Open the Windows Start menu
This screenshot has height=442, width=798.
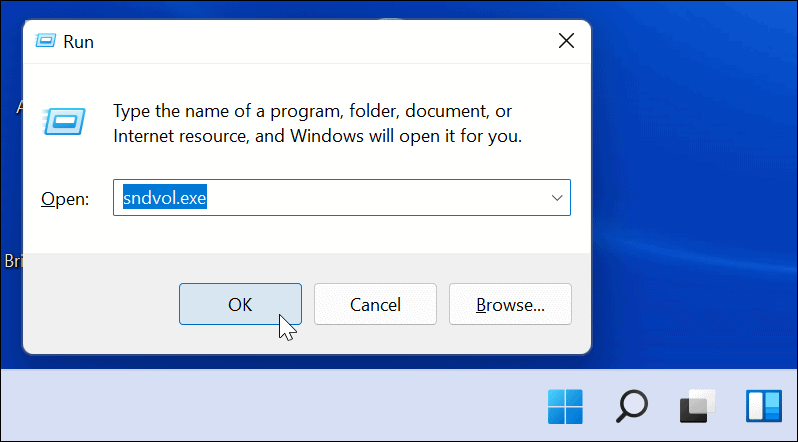(567, 407)
